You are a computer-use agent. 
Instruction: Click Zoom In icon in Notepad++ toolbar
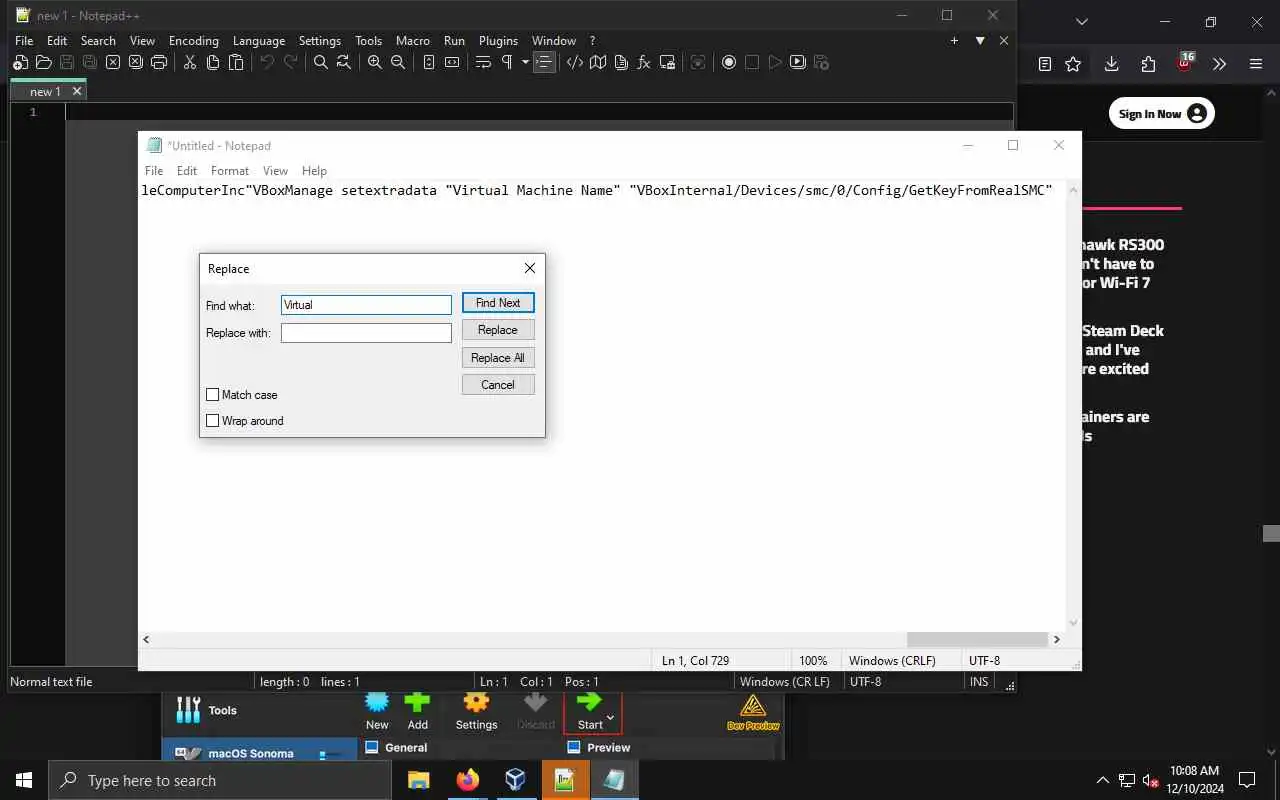[374, 62]
